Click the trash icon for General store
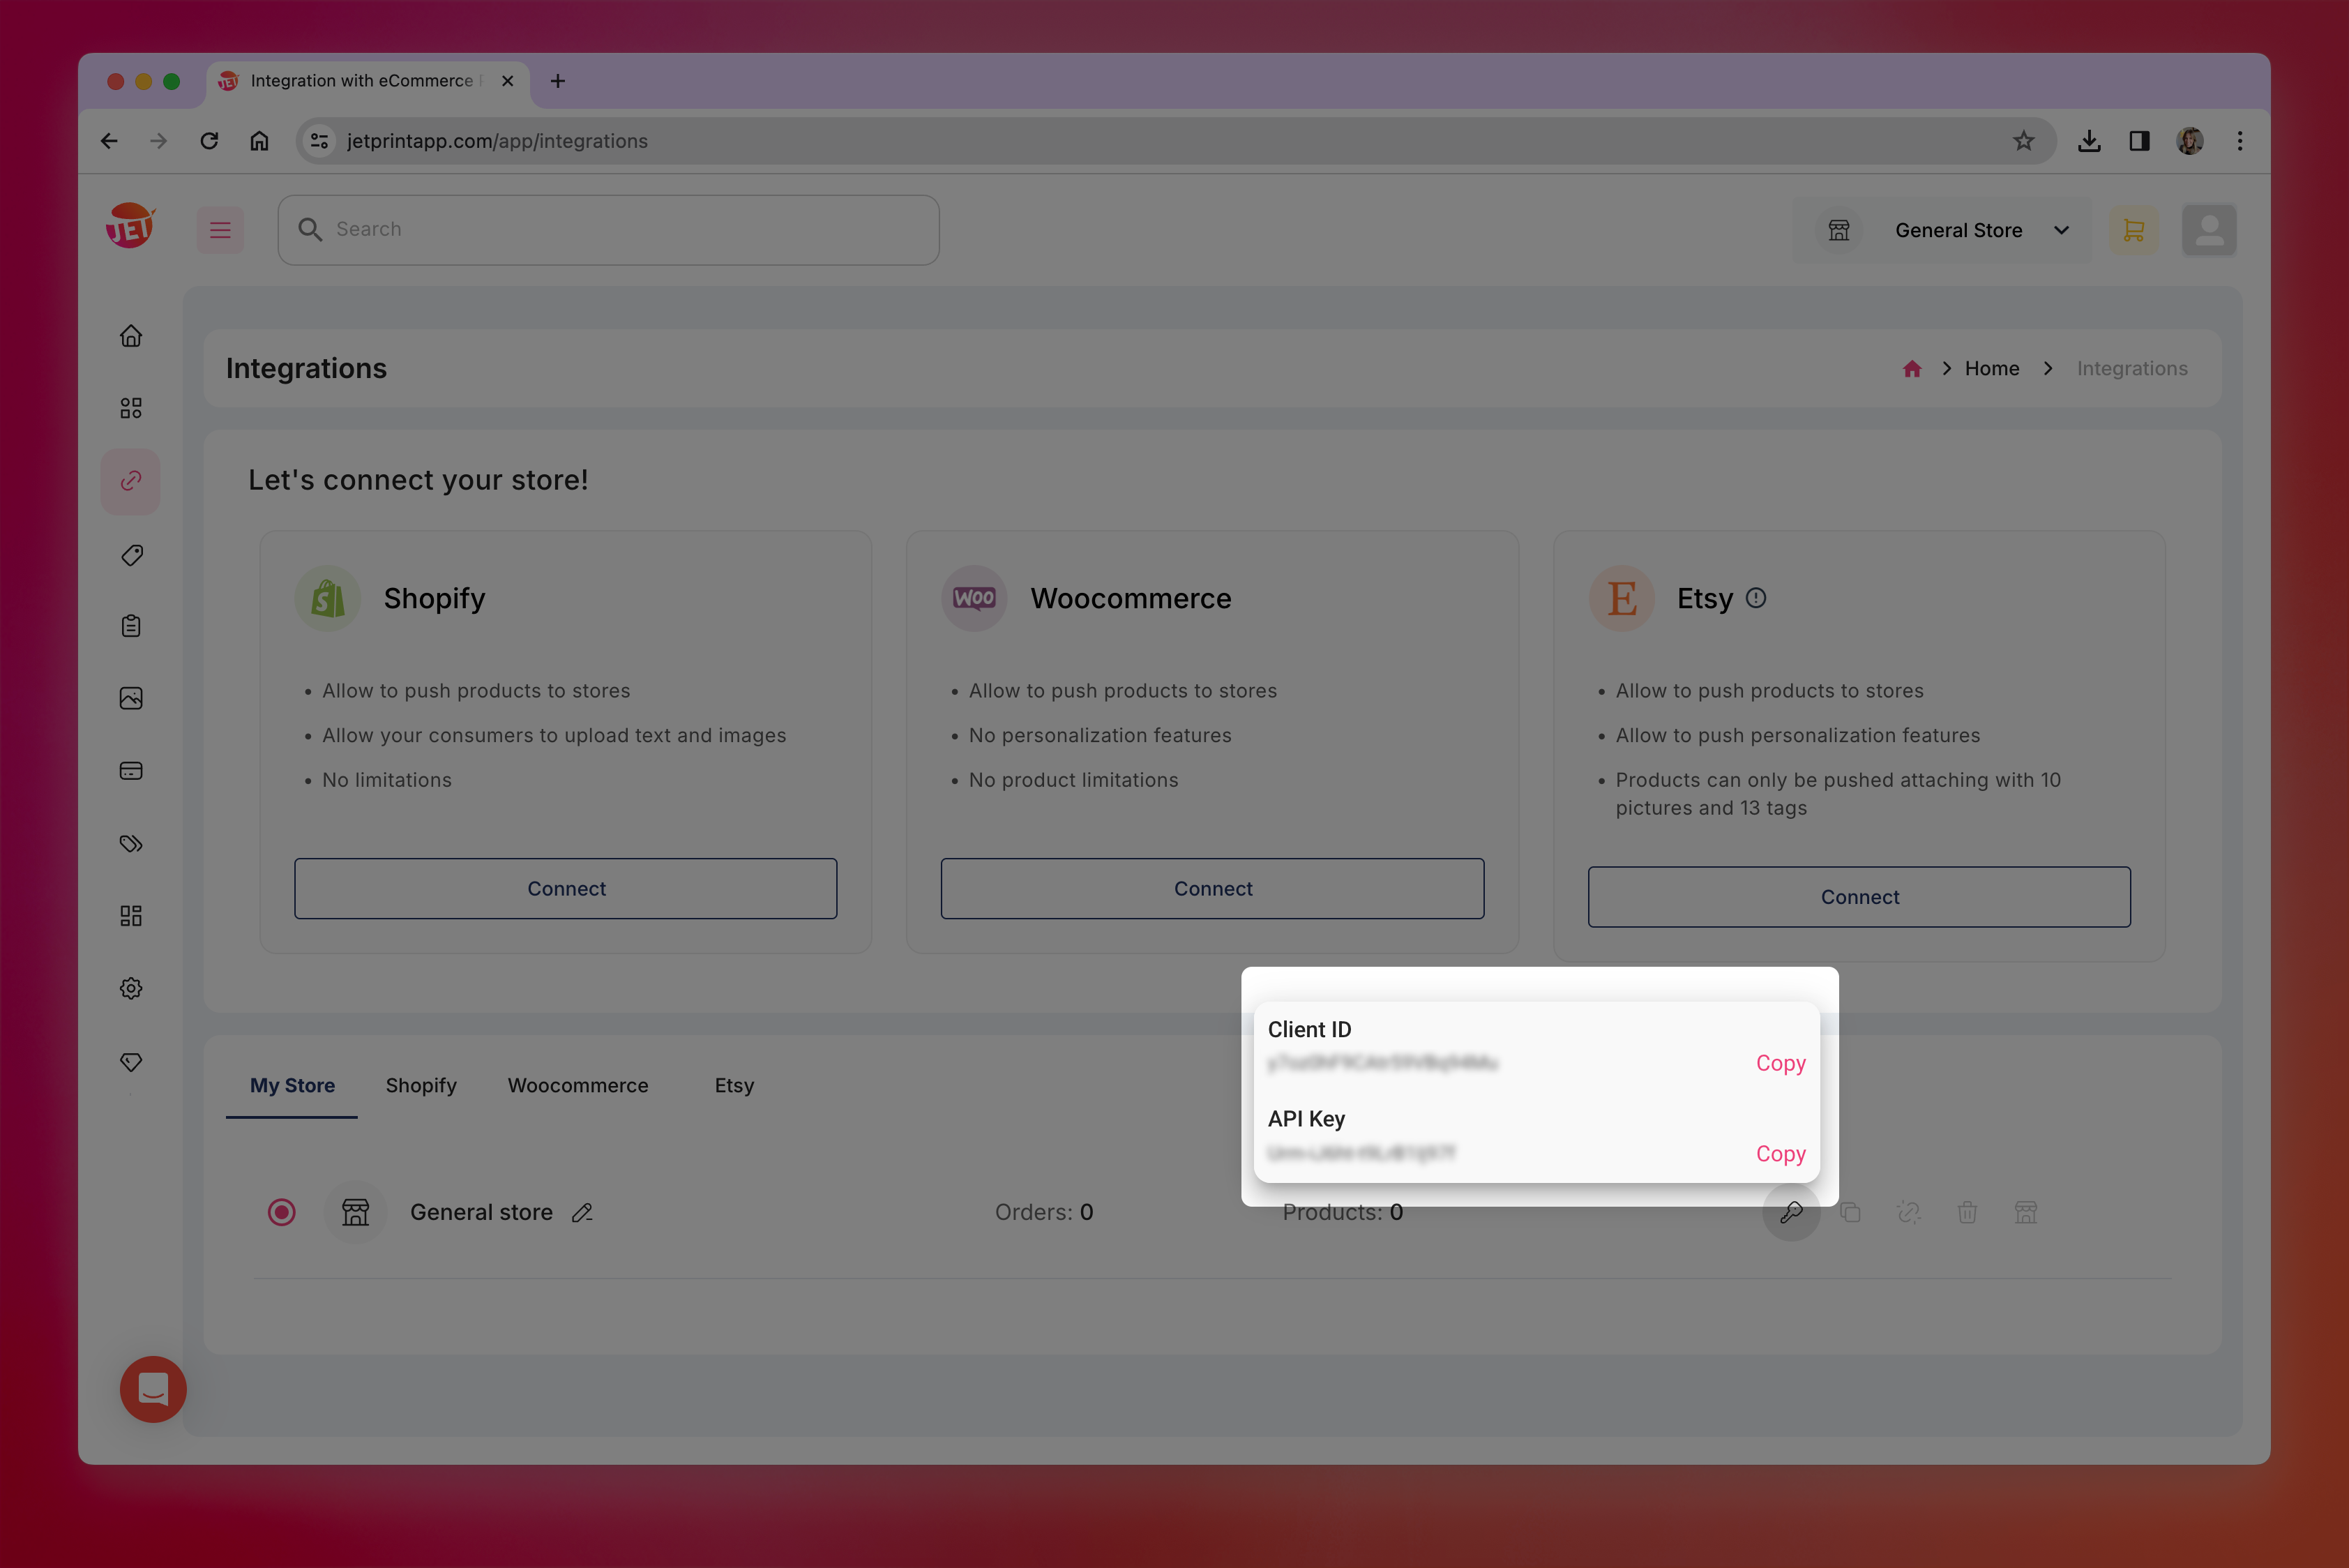Viewport: 2349px width, 1568px height. click(x=1967, y=1212)
